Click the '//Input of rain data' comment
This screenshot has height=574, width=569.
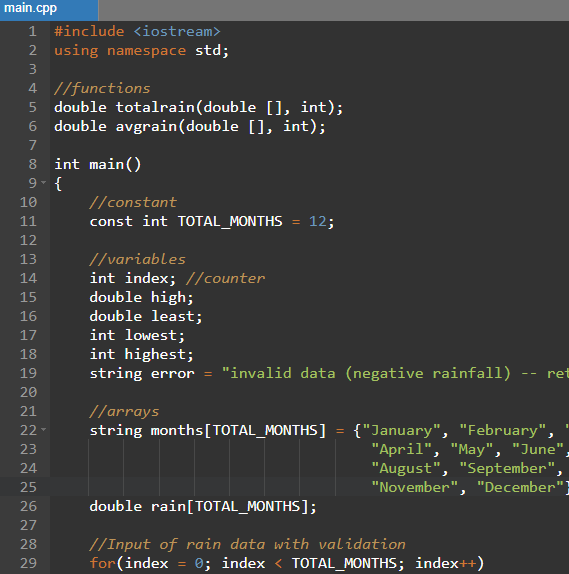click(x=248, y=545)
